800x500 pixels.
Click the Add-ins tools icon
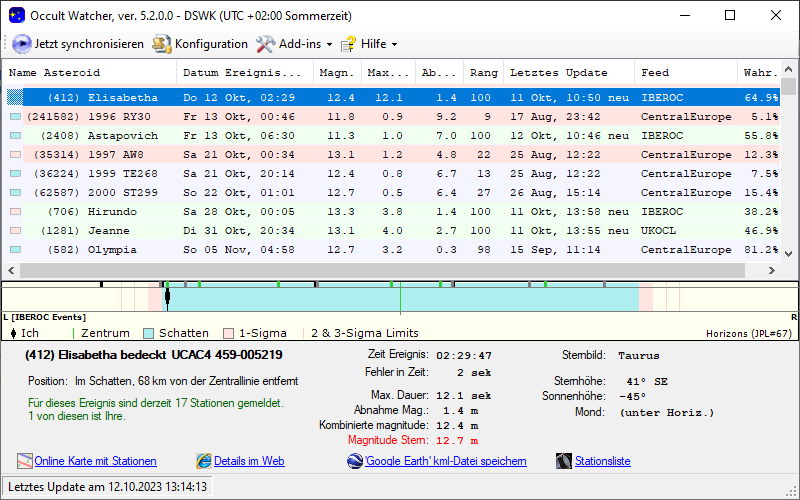pyautogui.click(x=265, y=44)
